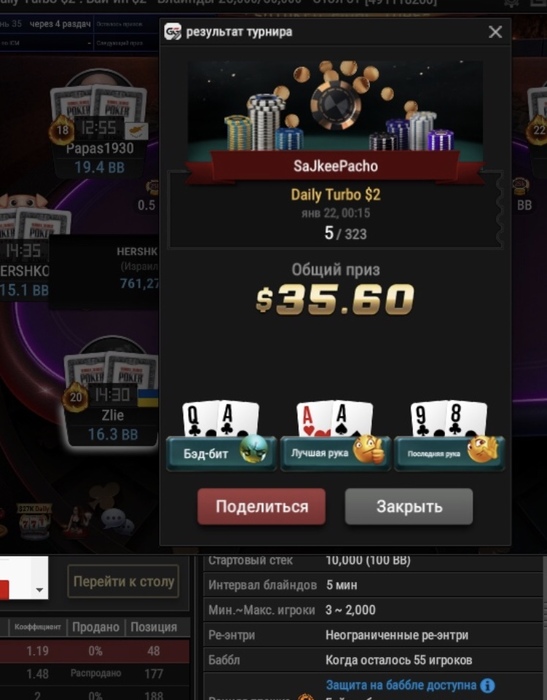Click the blue info icon near Защита на баббле
This screenshot has width=547, height=700.
pyautogui.click(x=488, y=685)
